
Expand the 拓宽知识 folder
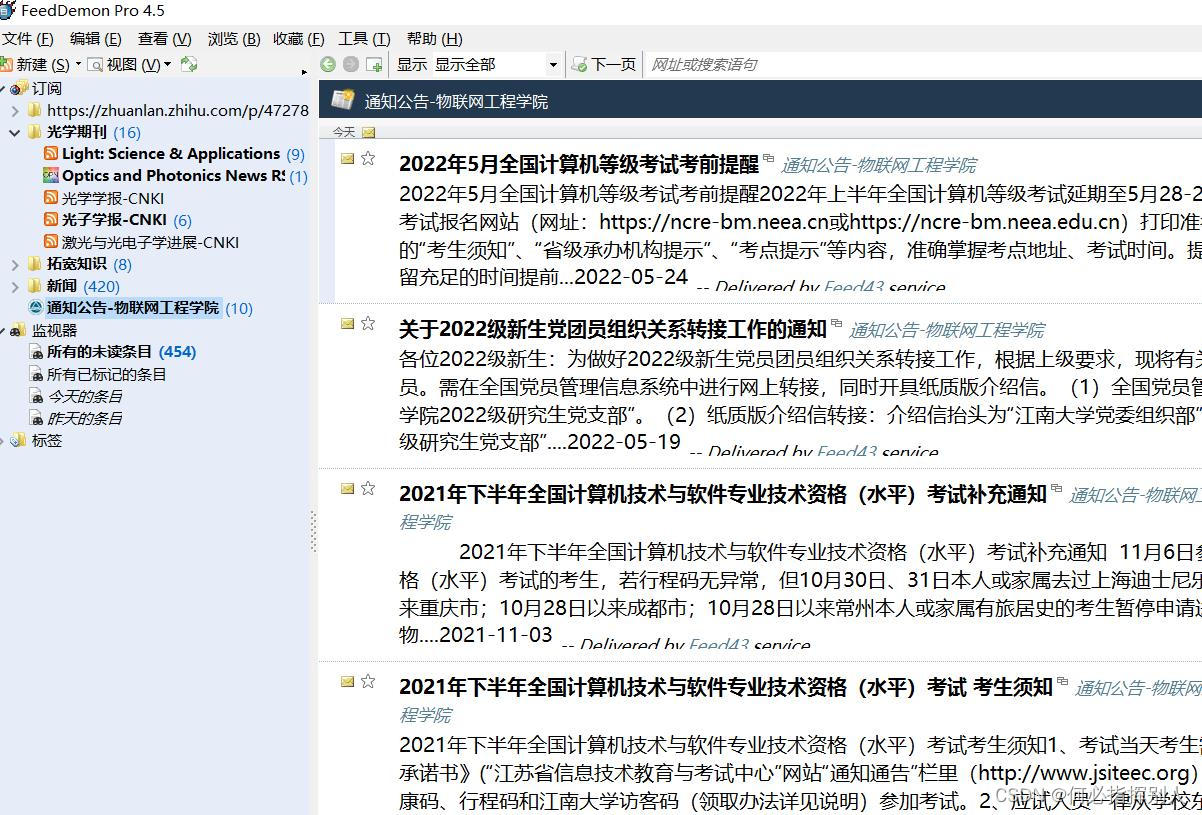[15, 264]
